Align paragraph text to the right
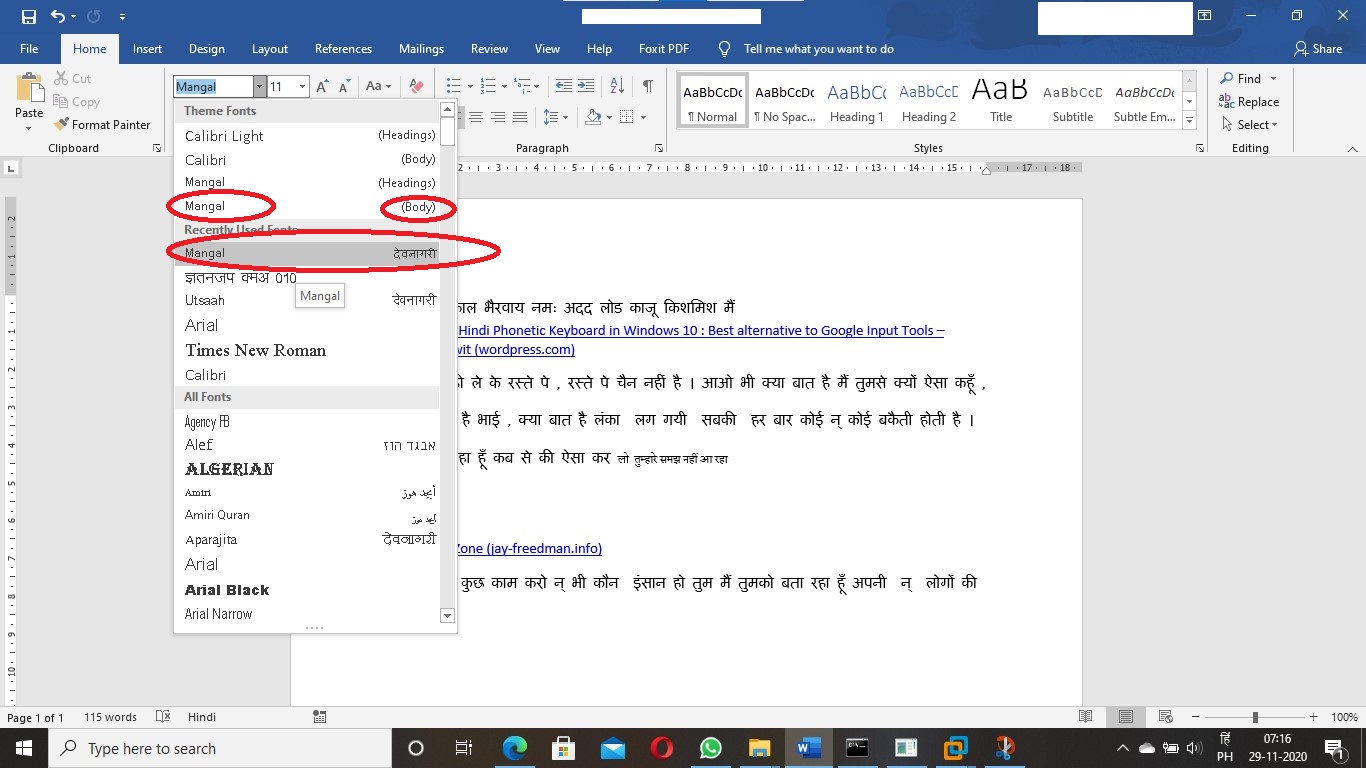Image resolution: width=1366 pixels, height=768 pixels. point(498,117)
